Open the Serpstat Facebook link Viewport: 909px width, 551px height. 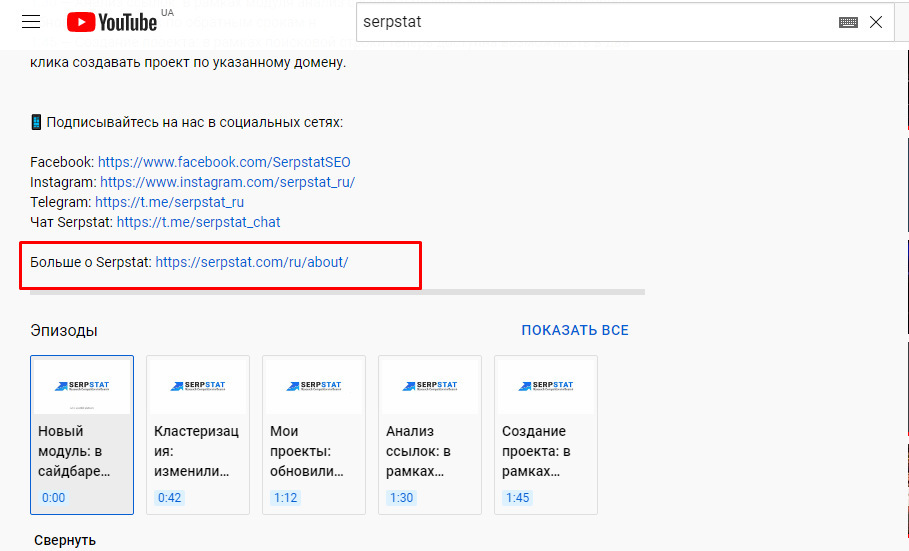point(224,162)
